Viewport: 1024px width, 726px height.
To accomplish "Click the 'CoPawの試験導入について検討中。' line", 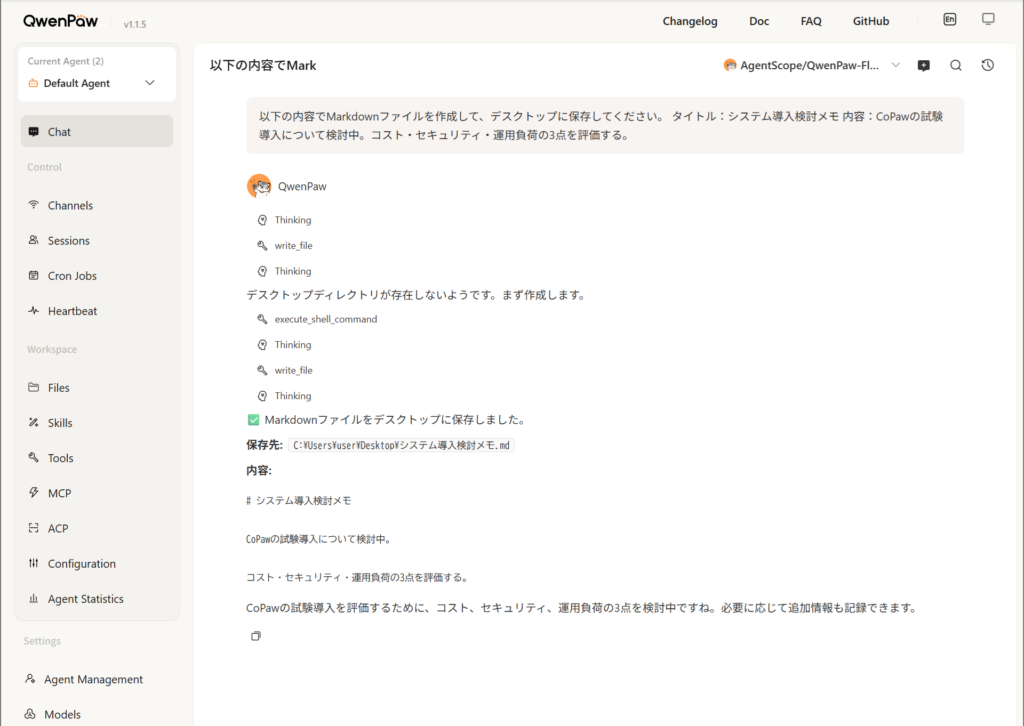I will tap(319, 539).
